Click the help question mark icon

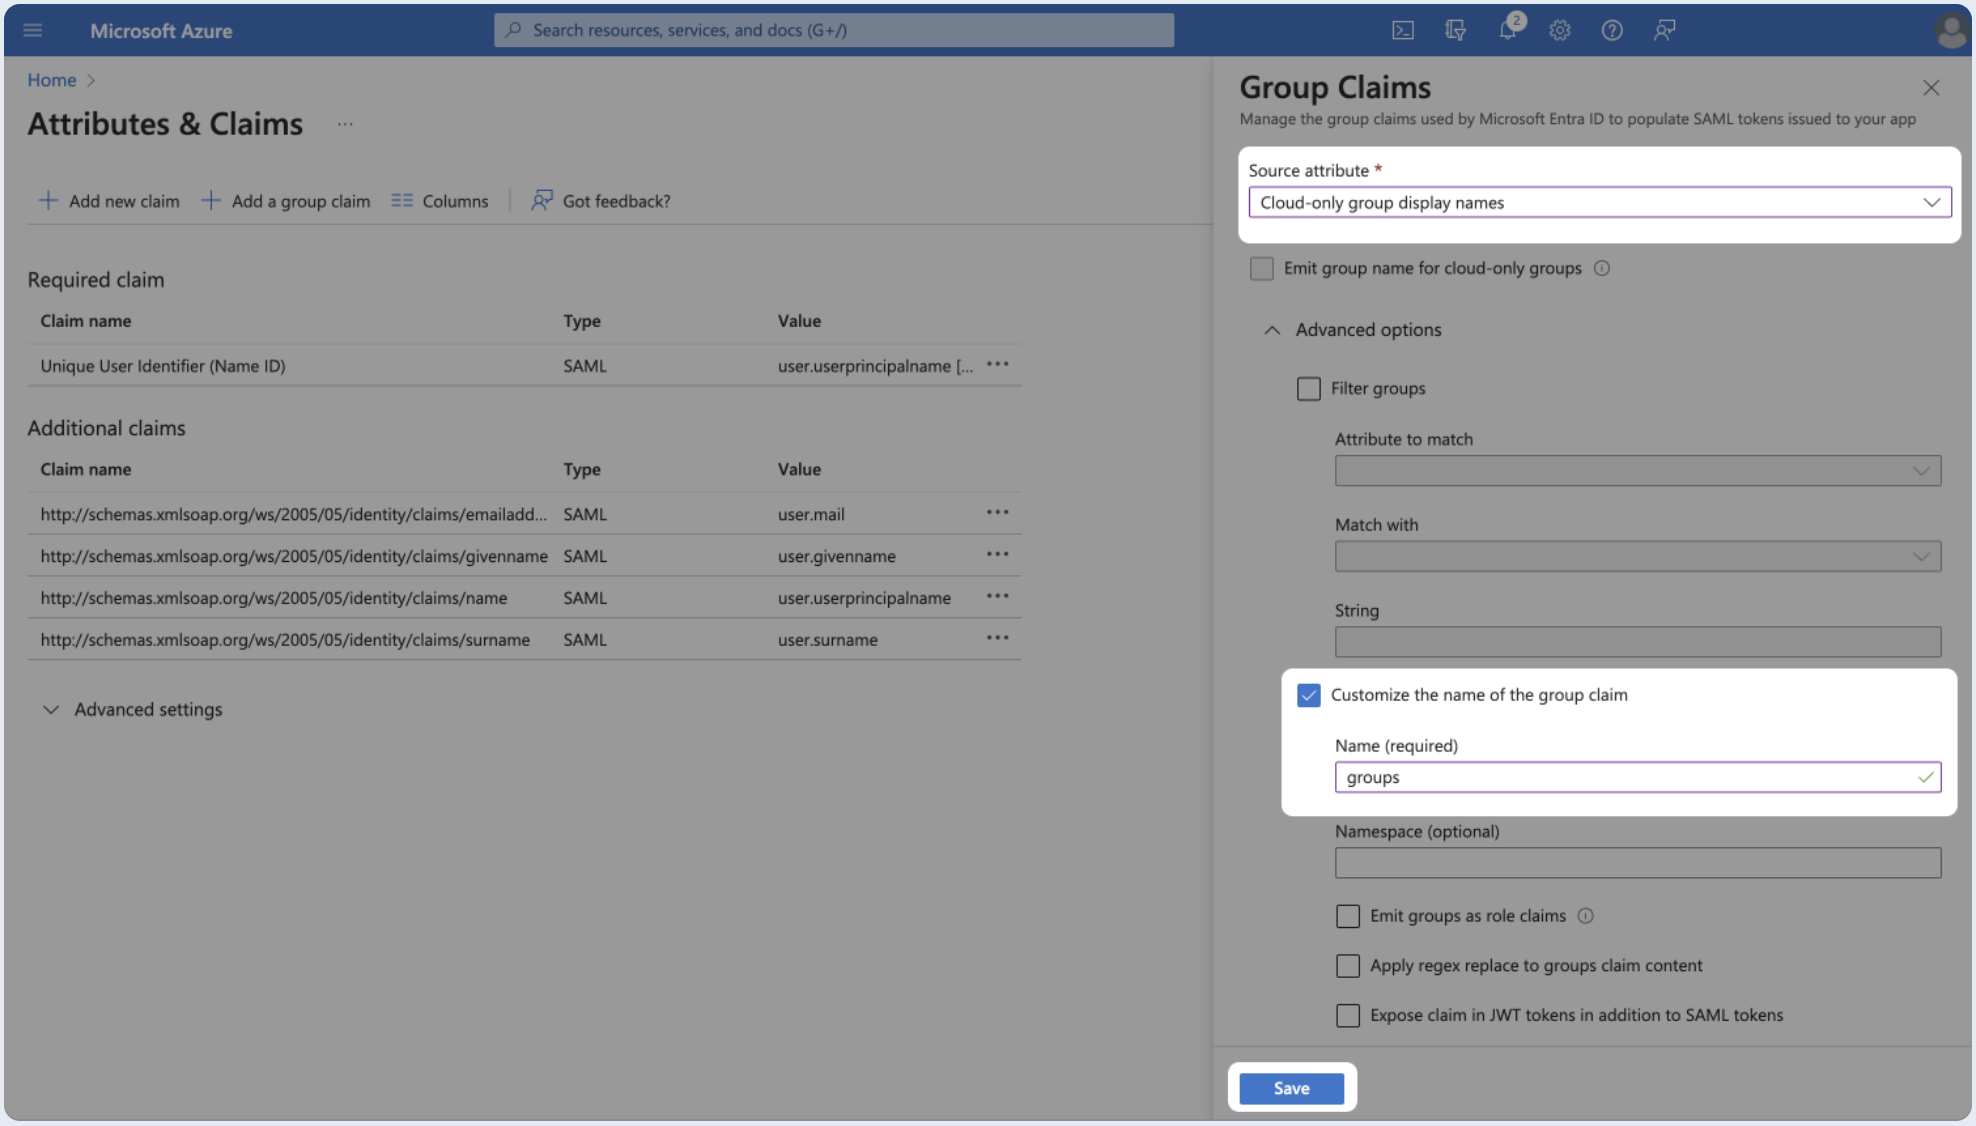(x=1611, y=30)
